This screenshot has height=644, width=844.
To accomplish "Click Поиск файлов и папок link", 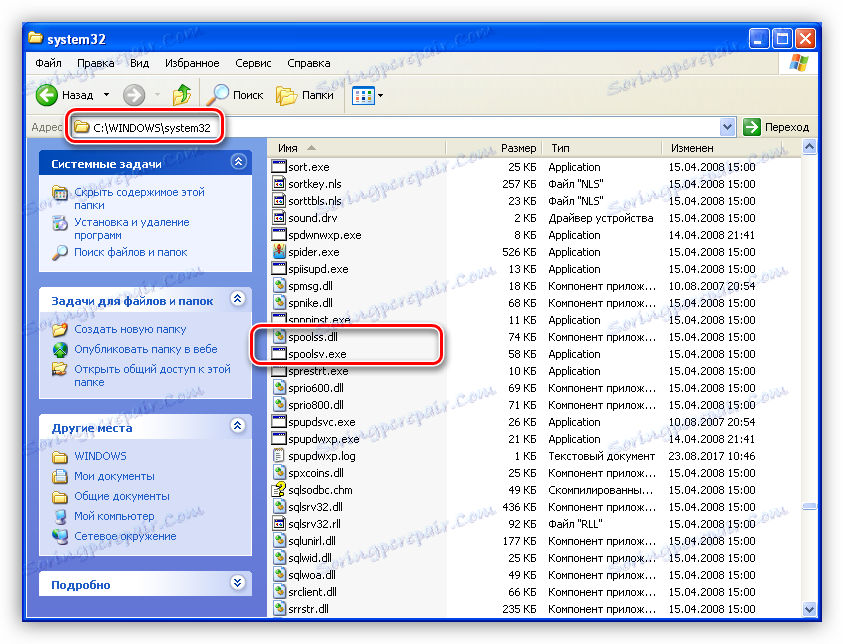I will point(131,252).
